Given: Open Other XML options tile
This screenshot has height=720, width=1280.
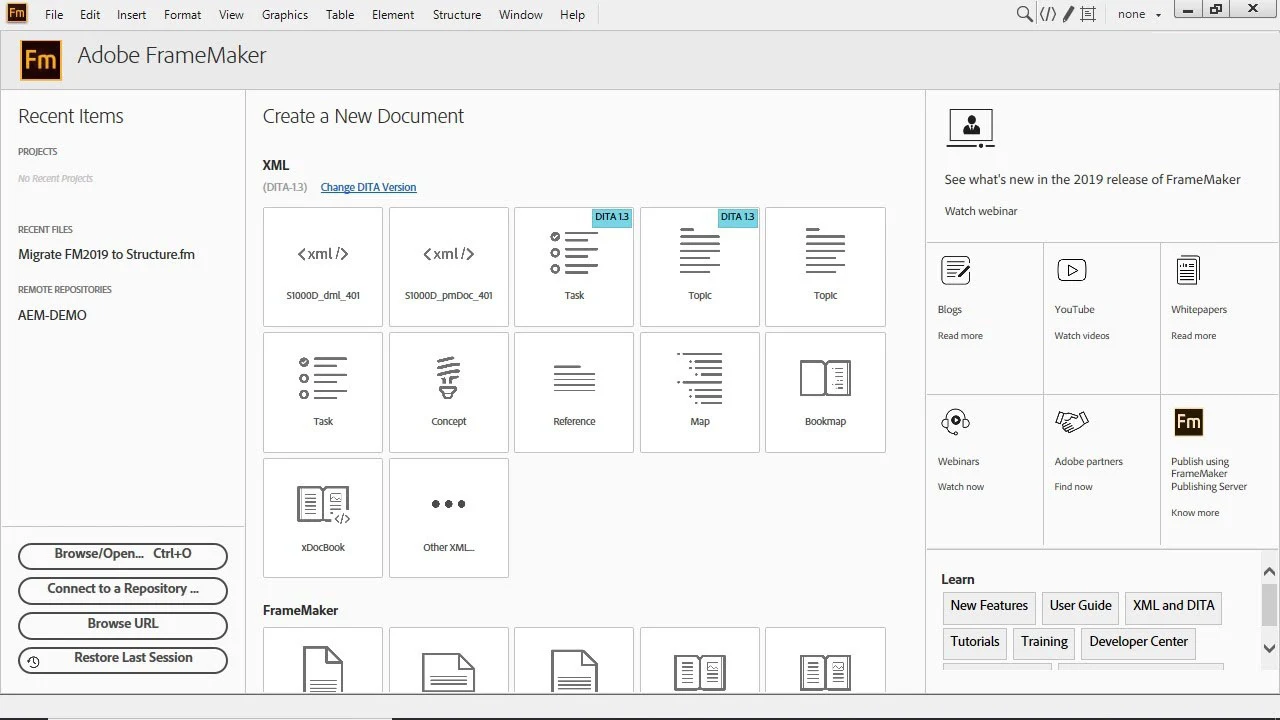Looking at the screenshot, I should [449, 518].
